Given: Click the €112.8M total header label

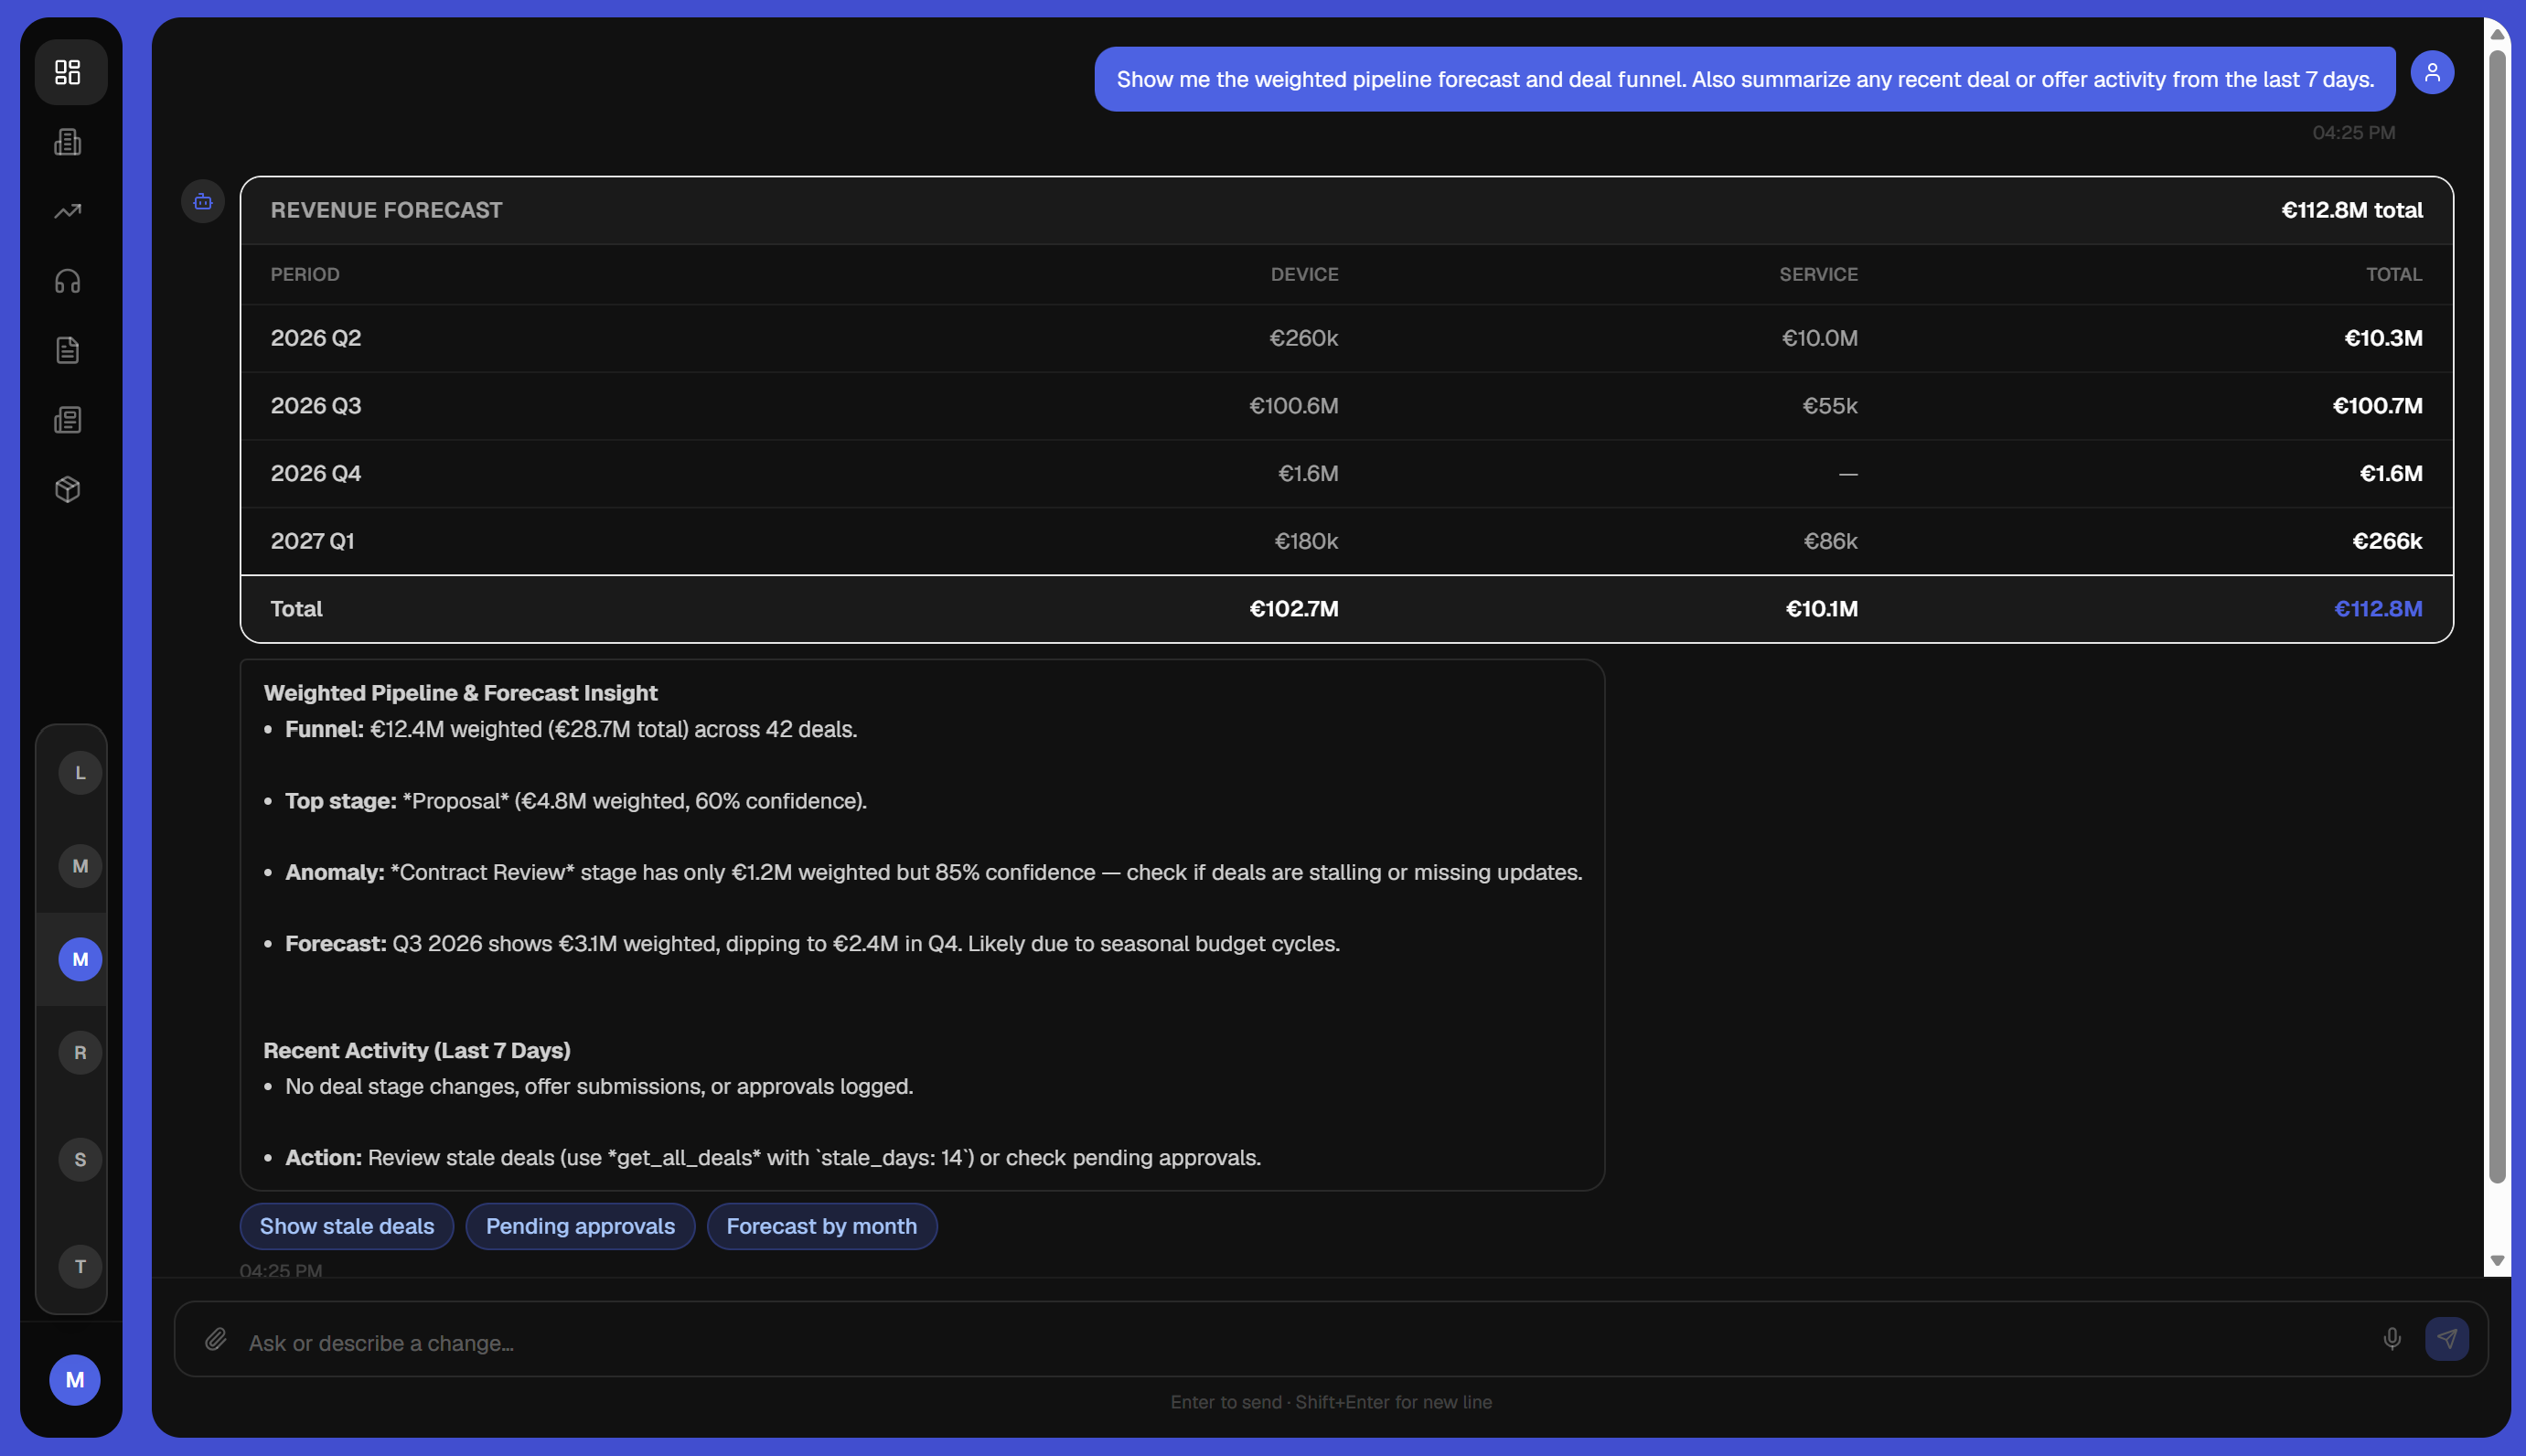Looking at the screenshot, I should (2352, 210).
